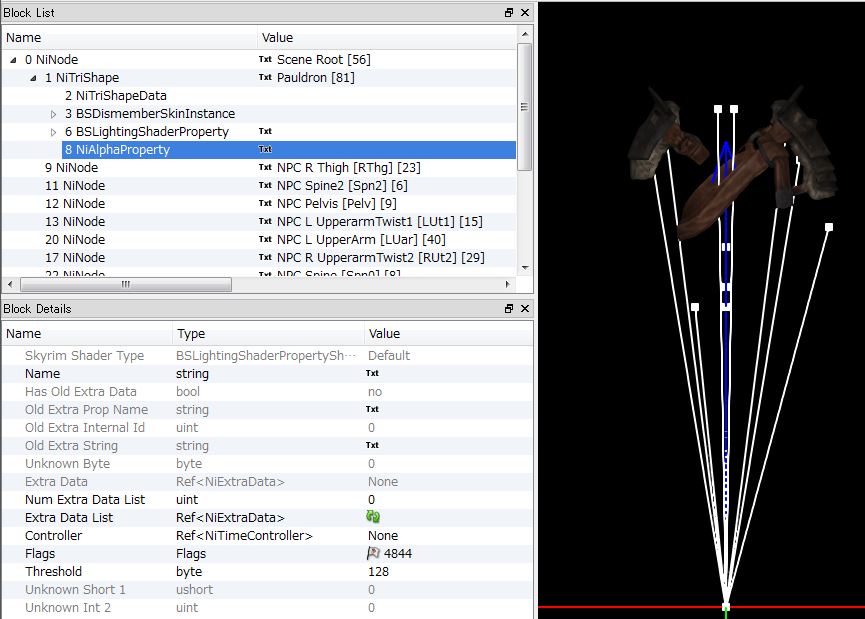This screenshot has width=865, height=619.
Task: Click Txt icon beside NPC L UpperarmTwist1
Action: pos(265,221)
